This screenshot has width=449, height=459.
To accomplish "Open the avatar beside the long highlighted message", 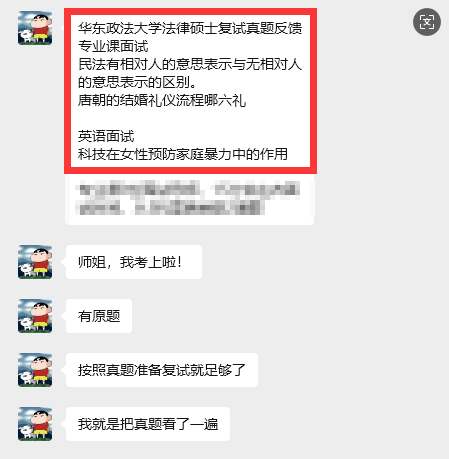I will point(35,28).
